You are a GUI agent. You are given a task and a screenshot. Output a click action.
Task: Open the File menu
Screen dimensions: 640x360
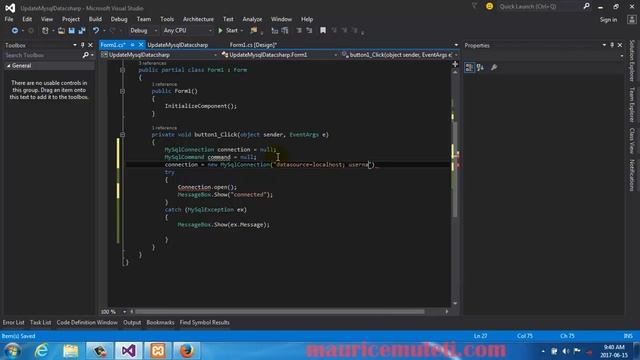click(x=9, y=19)
